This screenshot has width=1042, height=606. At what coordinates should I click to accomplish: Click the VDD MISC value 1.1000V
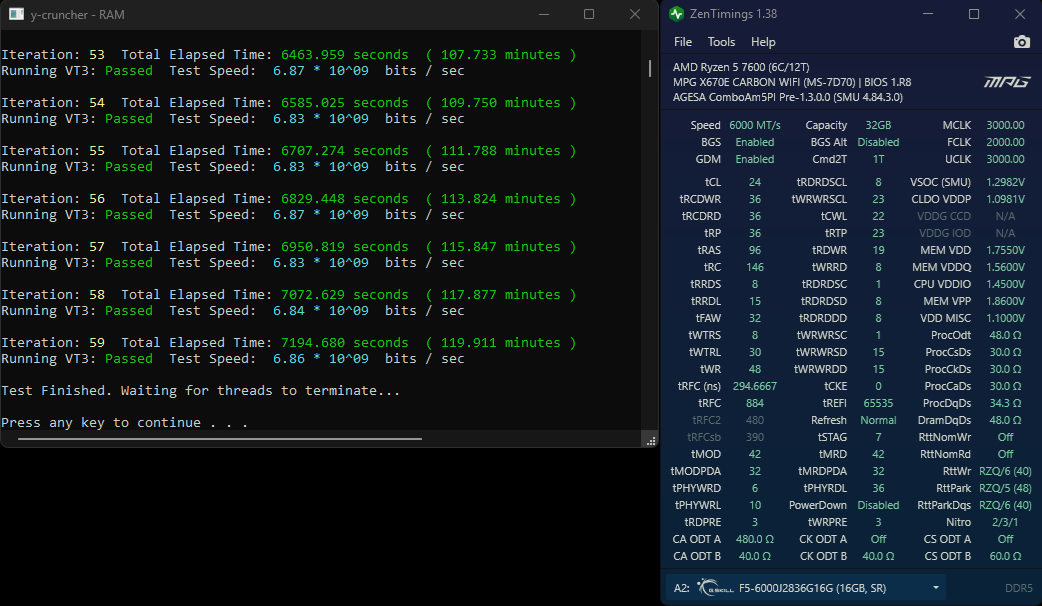click(x=1005, y=318)
